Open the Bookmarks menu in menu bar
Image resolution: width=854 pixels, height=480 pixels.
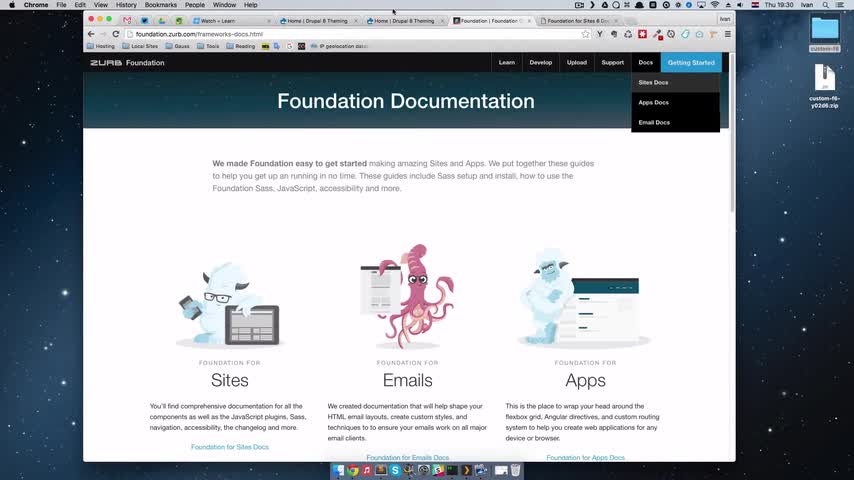coord(161,5)
